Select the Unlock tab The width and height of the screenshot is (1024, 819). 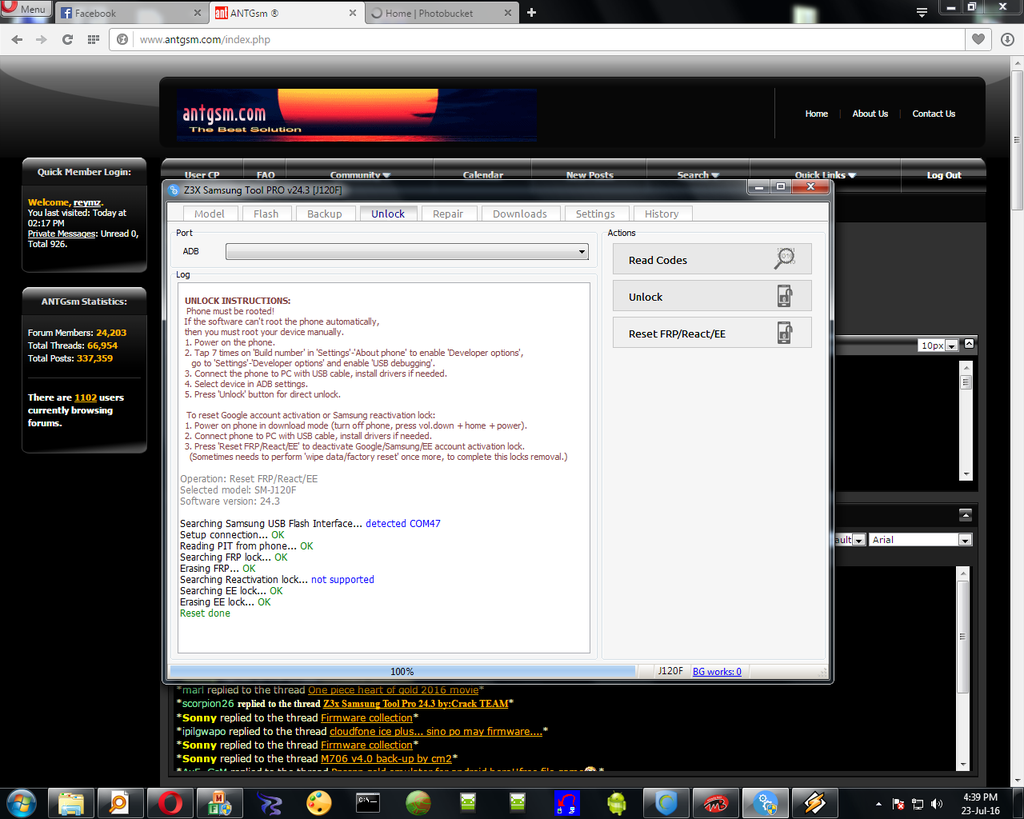[388, 214]
